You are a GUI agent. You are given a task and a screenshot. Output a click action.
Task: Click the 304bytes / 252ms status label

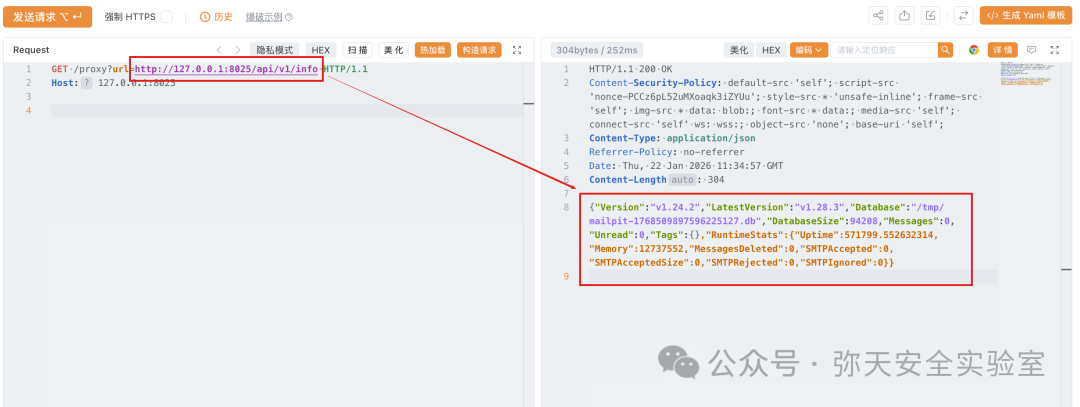[596, 50]
